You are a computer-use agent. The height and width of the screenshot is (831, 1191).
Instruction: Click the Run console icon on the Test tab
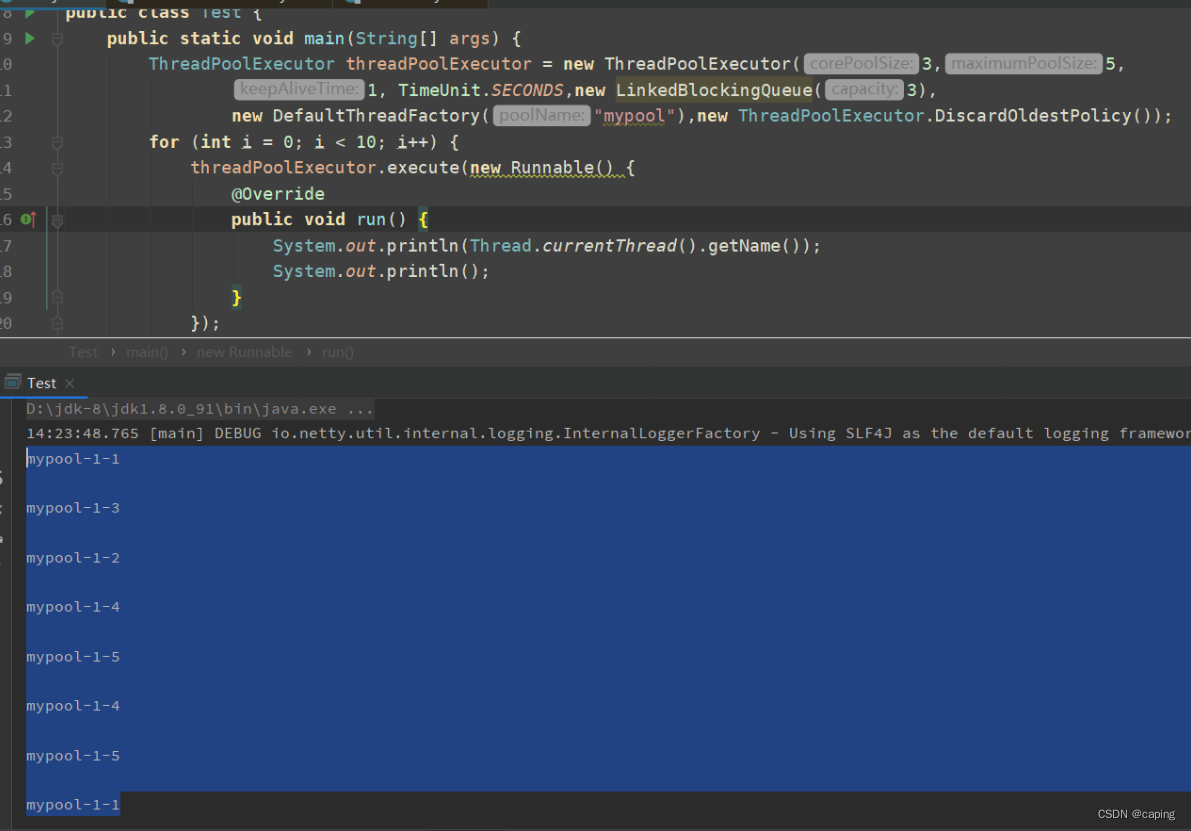tap(13, 382)
